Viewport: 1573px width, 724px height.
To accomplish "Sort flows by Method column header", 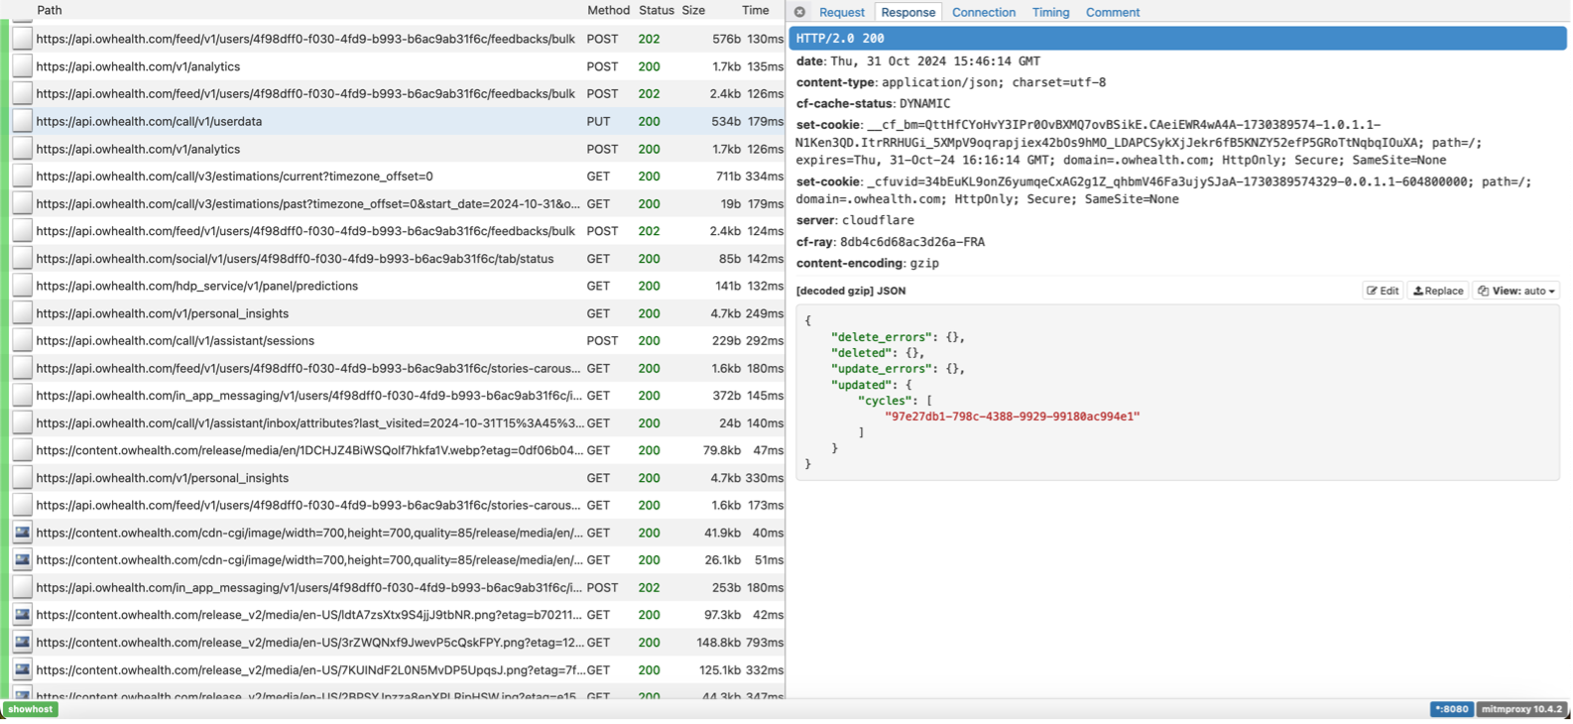I will click(x=608, y=10).
